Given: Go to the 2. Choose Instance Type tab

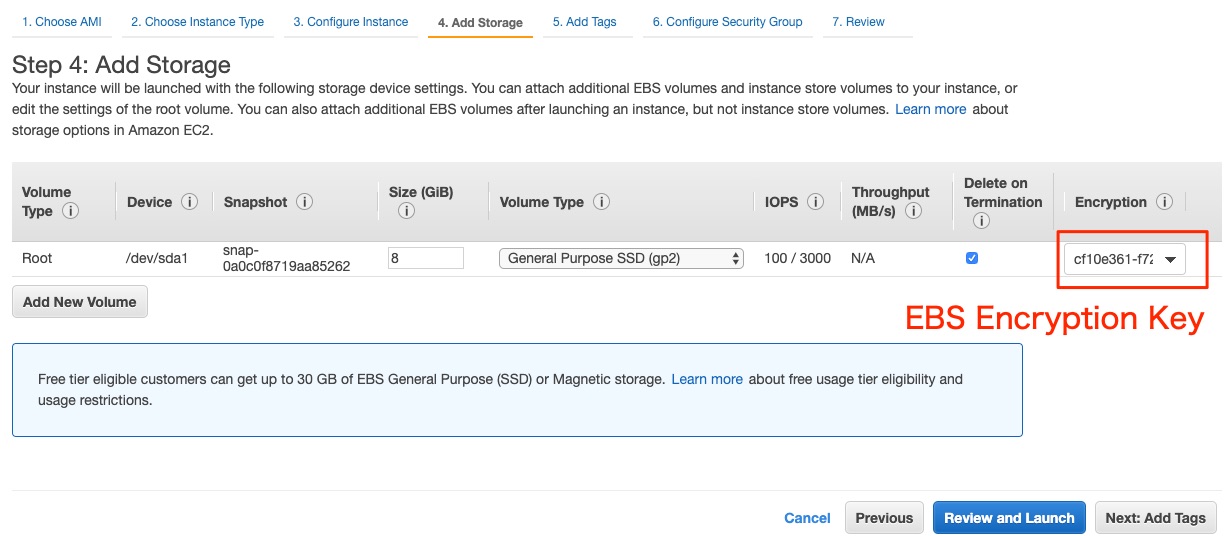Looking at the screenshot, I should 198,22.
